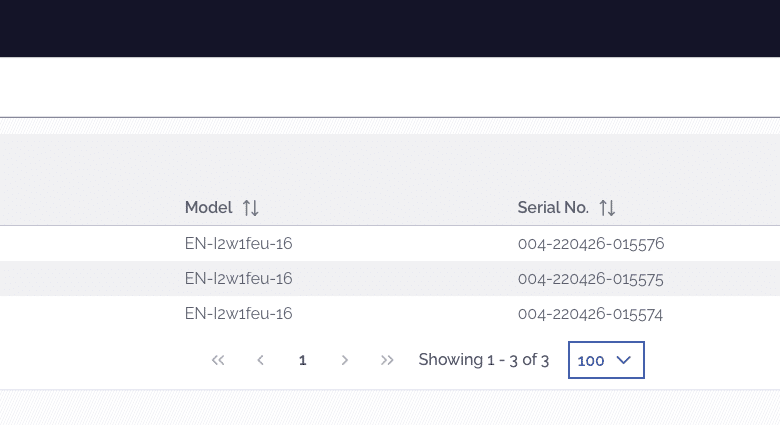Click the Showing 1 - 3 of 3 text
The image size is (780, 425).
pos(484,360)
